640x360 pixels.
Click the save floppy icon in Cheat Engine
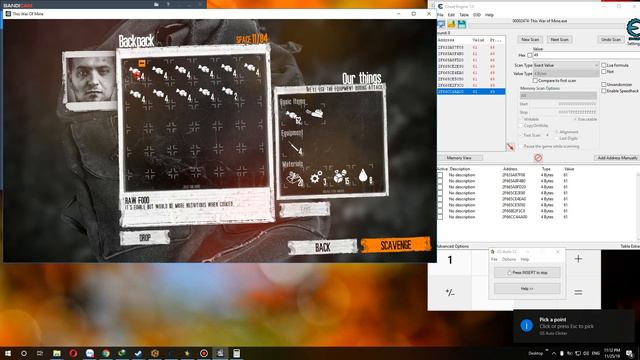(x=462, y=25)
